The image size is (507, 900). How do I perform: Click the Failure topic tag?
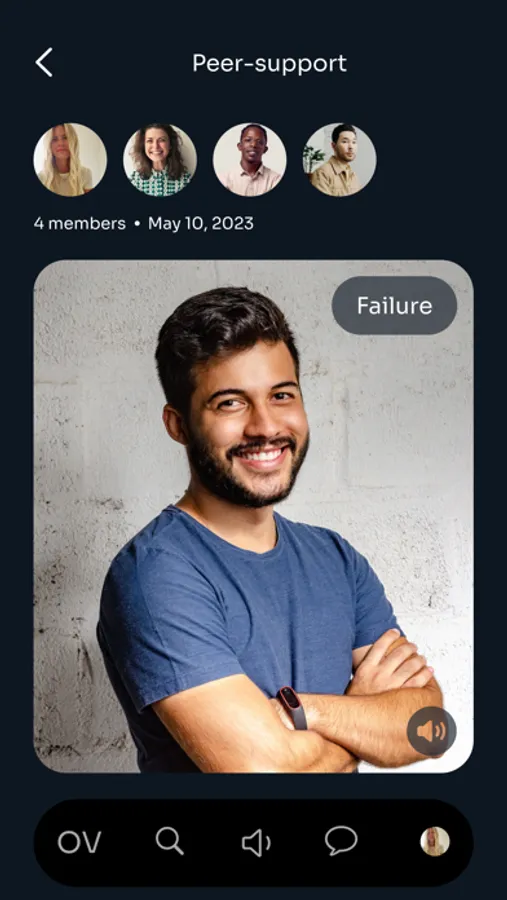point(394,305)
